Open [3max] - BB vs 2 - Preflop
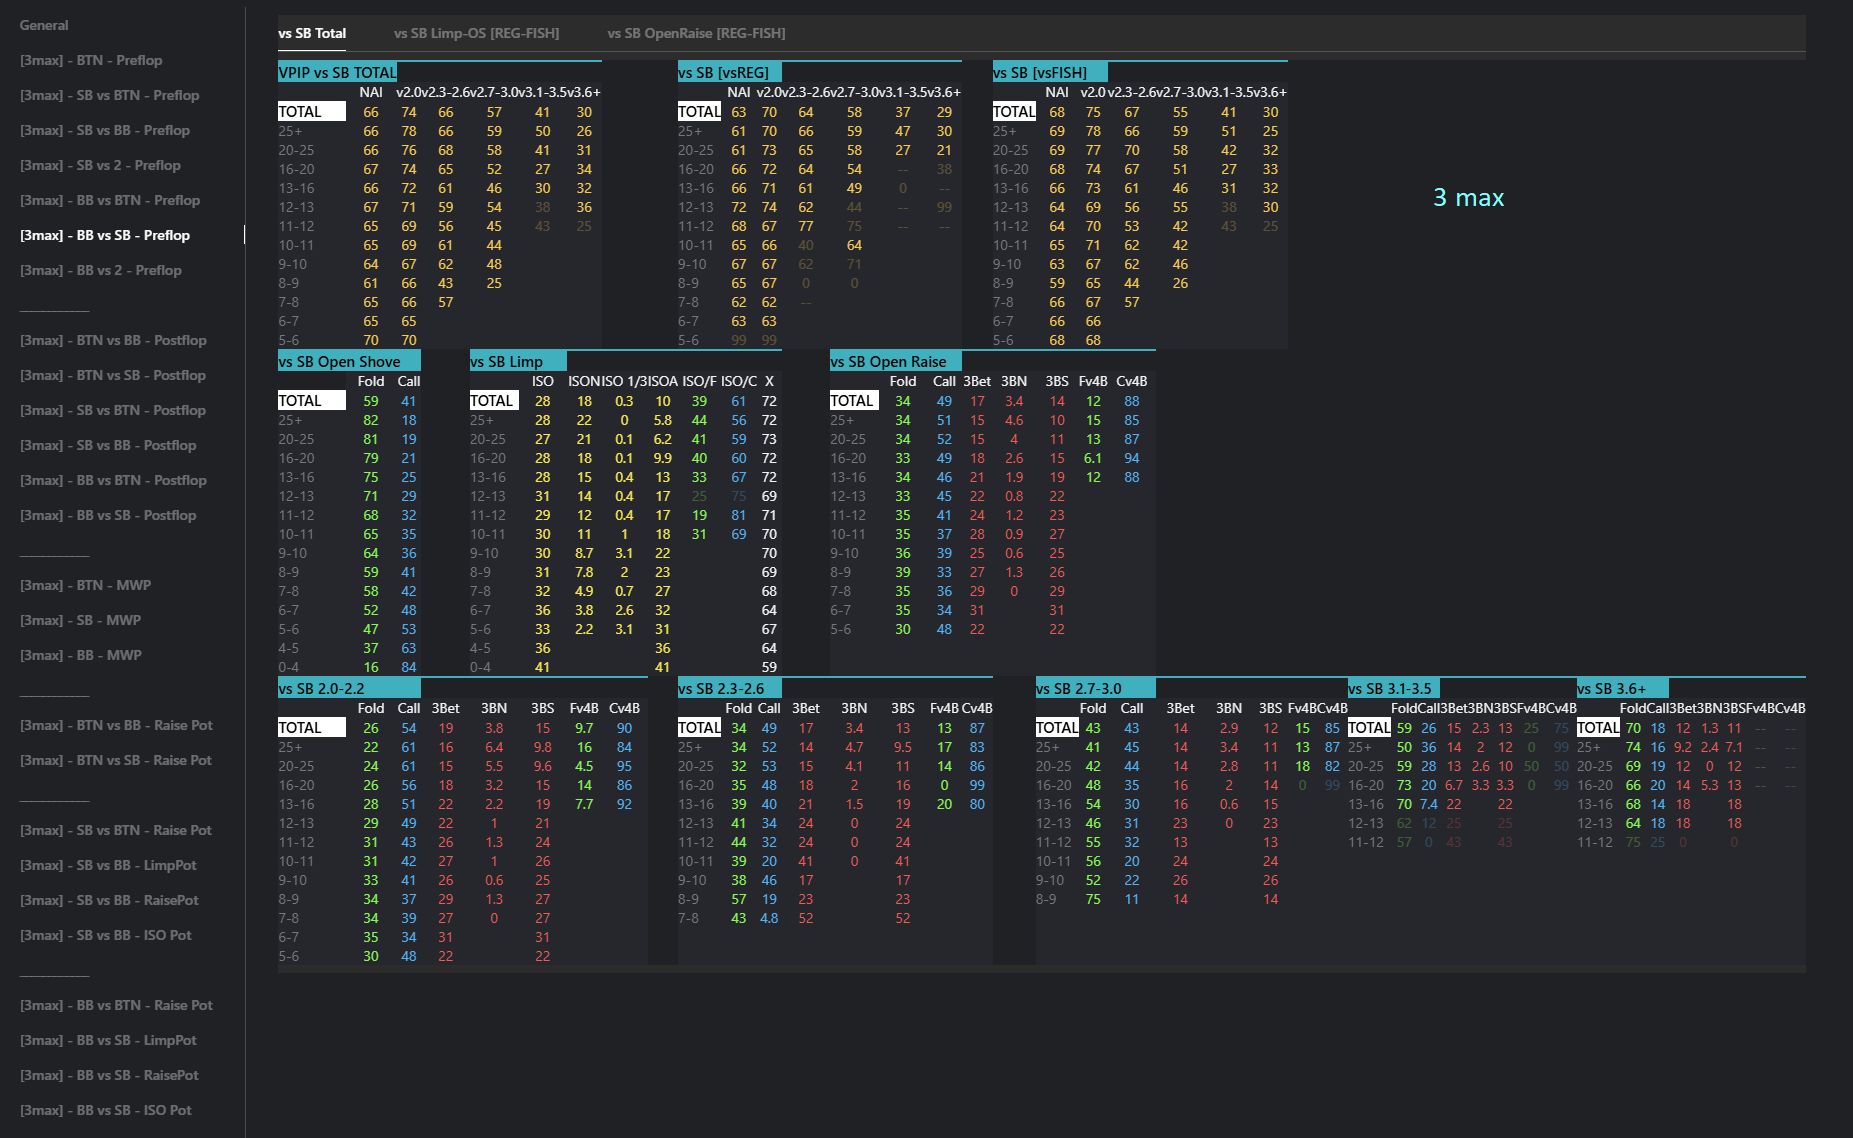Image resolution: width=1853 pixels, height=1138 pixels. (x=100, y=270)
